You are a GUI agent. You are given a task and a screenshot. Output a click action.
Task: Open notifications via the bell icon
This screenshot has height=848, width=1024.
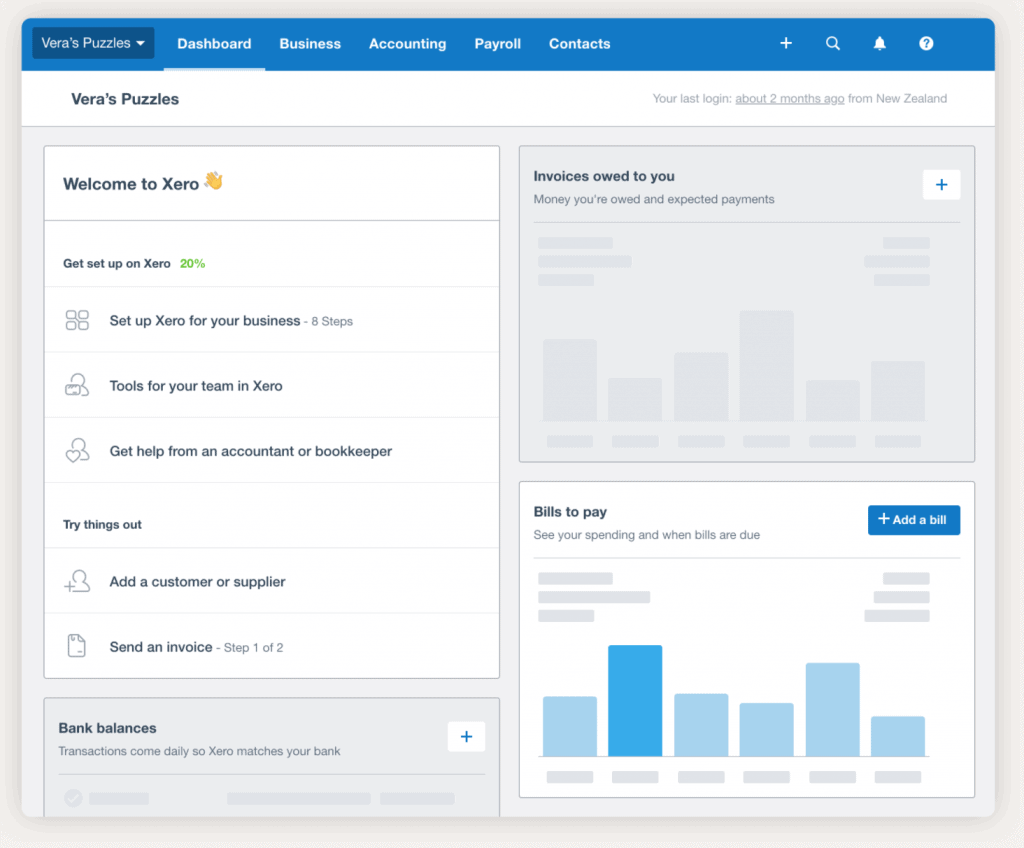click(879, 43)
